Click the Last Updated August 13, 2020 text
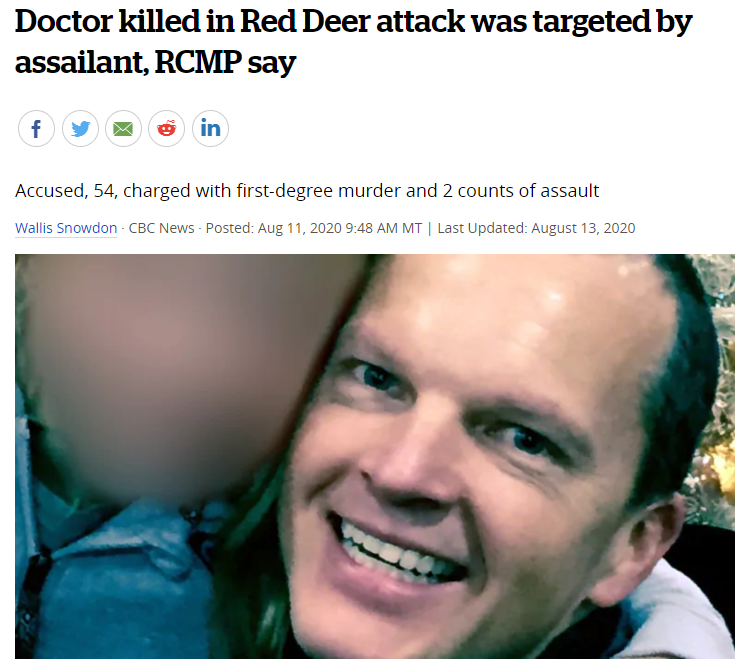The width and height of the screenshot is (745, 669). pos(536,228)
